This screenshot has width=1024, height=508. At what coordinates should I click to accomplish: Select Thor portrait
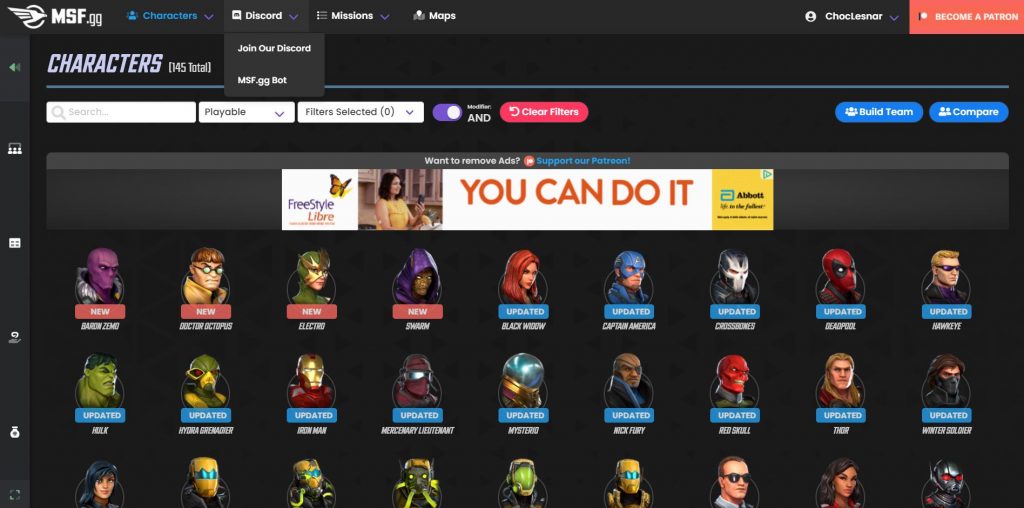click(840, 380)
